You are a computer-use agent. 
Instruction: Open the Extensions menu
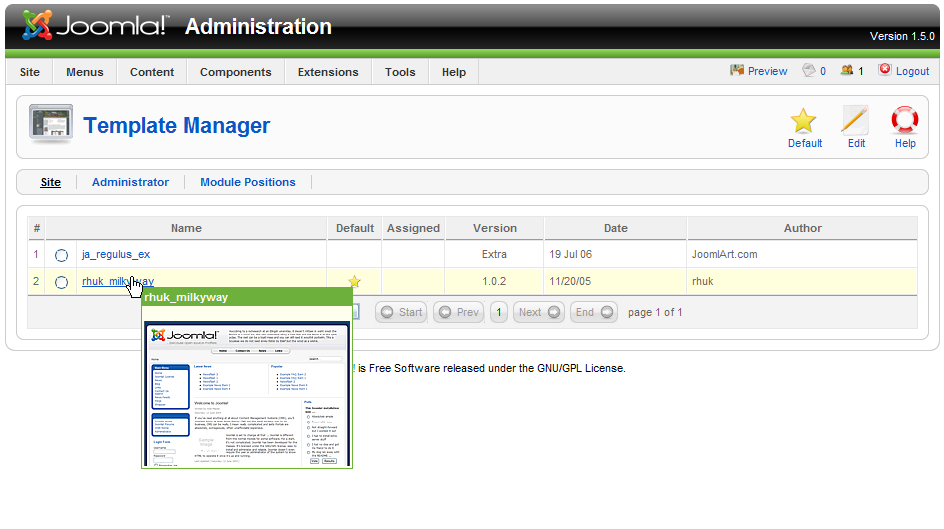point(328,72)
